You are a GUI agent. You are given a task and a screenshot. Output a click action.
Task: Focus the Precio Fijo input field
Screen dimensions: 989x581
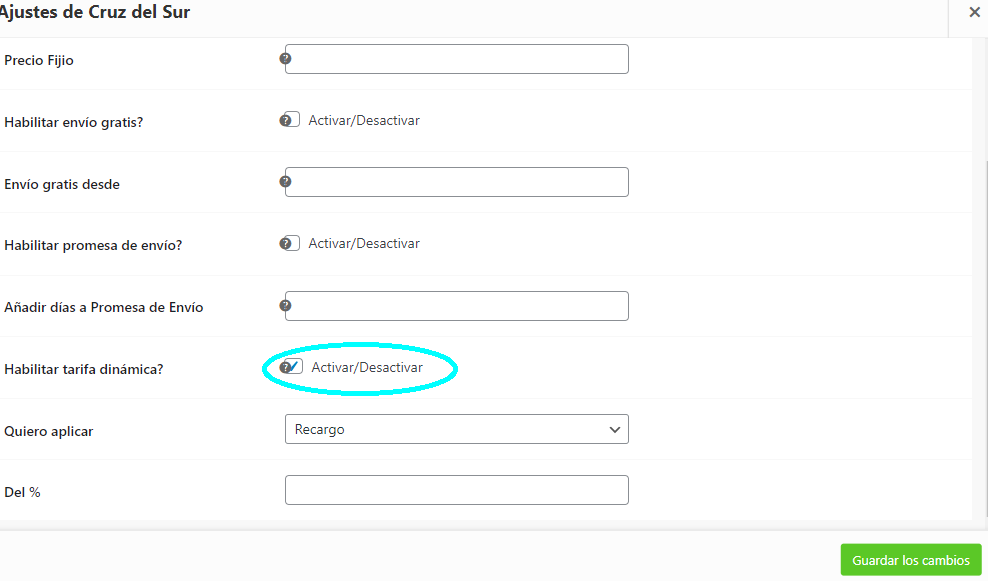coord(458,59)
